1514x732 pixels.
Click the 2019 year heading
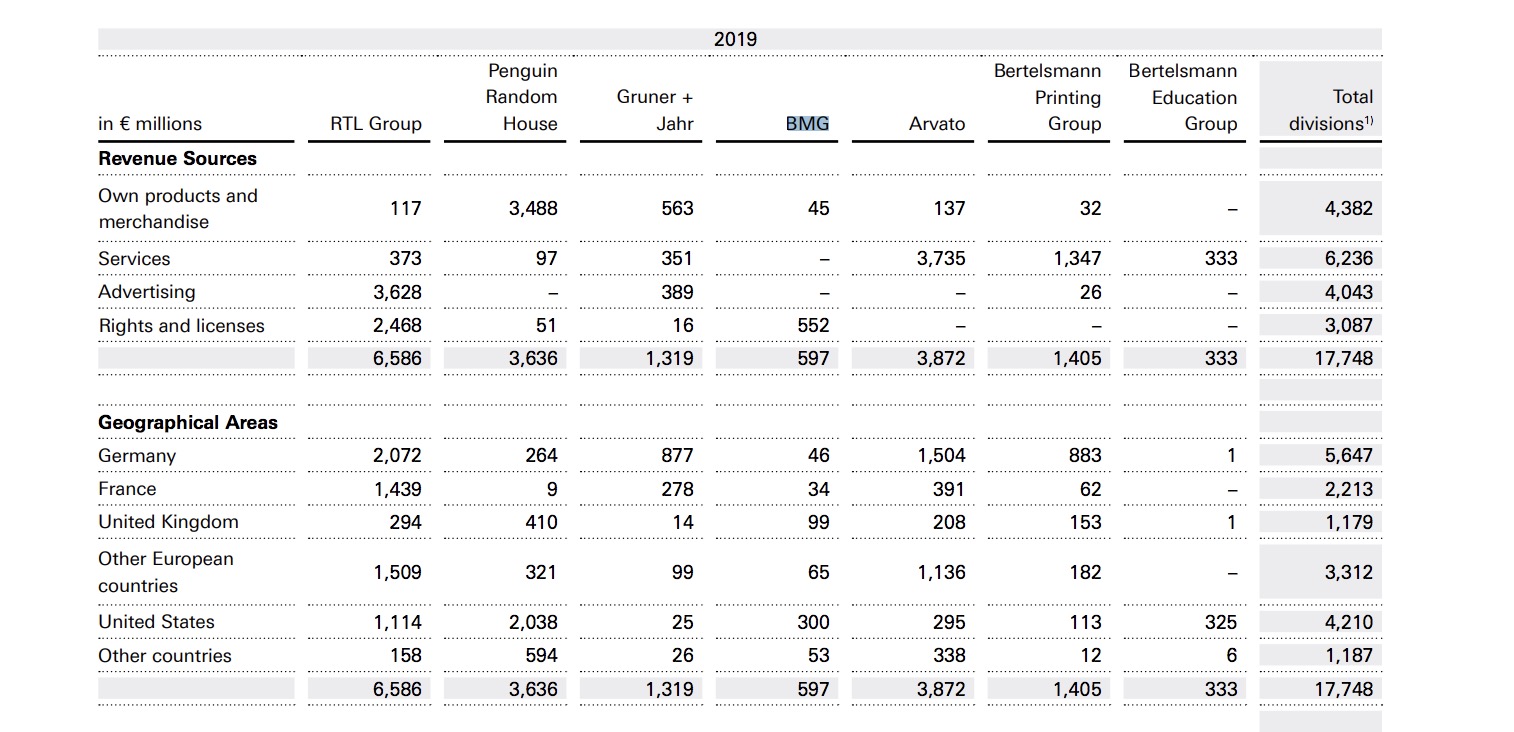[x=735, y=40]
